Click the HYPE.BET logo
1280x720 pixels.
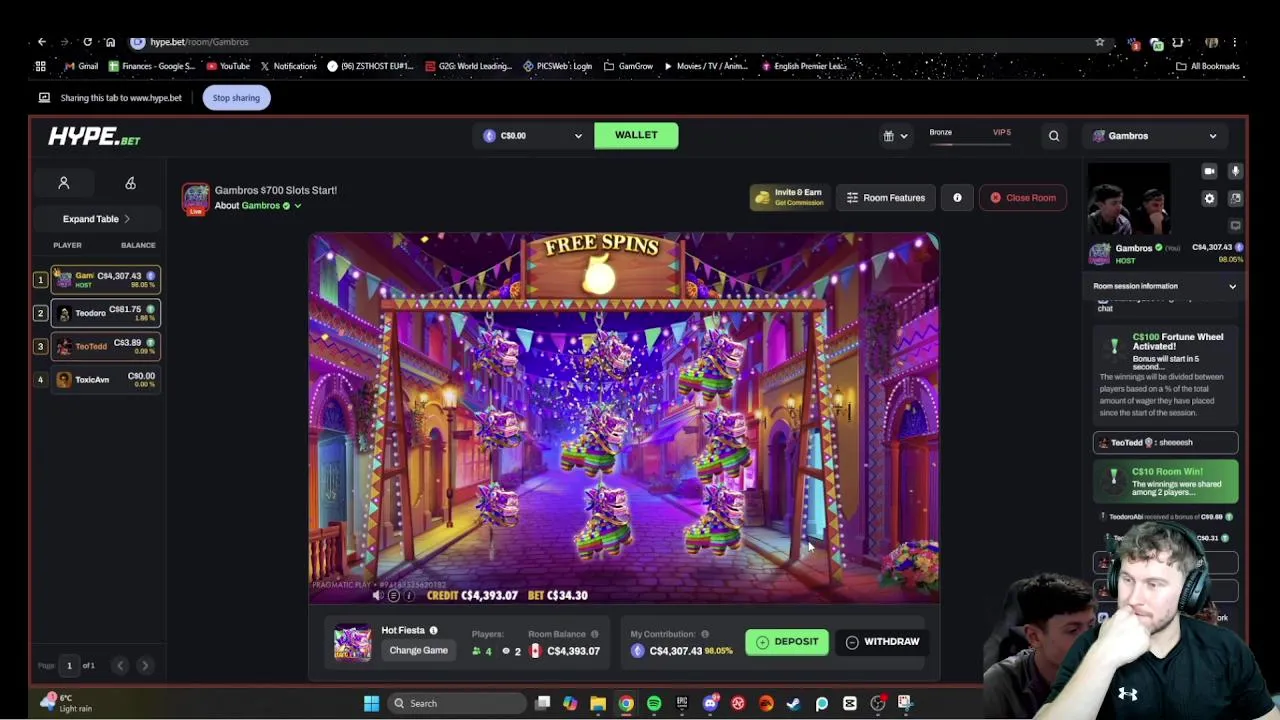tap(94, 137)
